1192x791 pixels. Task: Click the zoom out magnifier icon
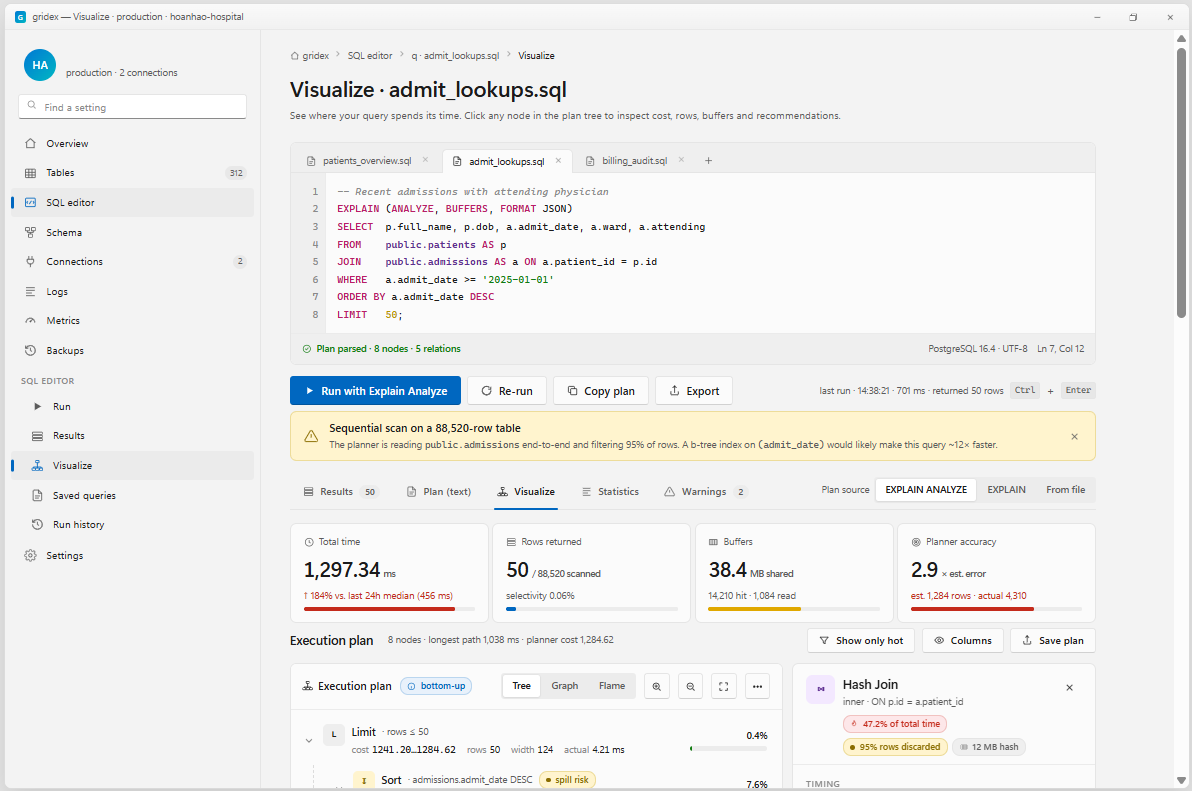(690, 686)
